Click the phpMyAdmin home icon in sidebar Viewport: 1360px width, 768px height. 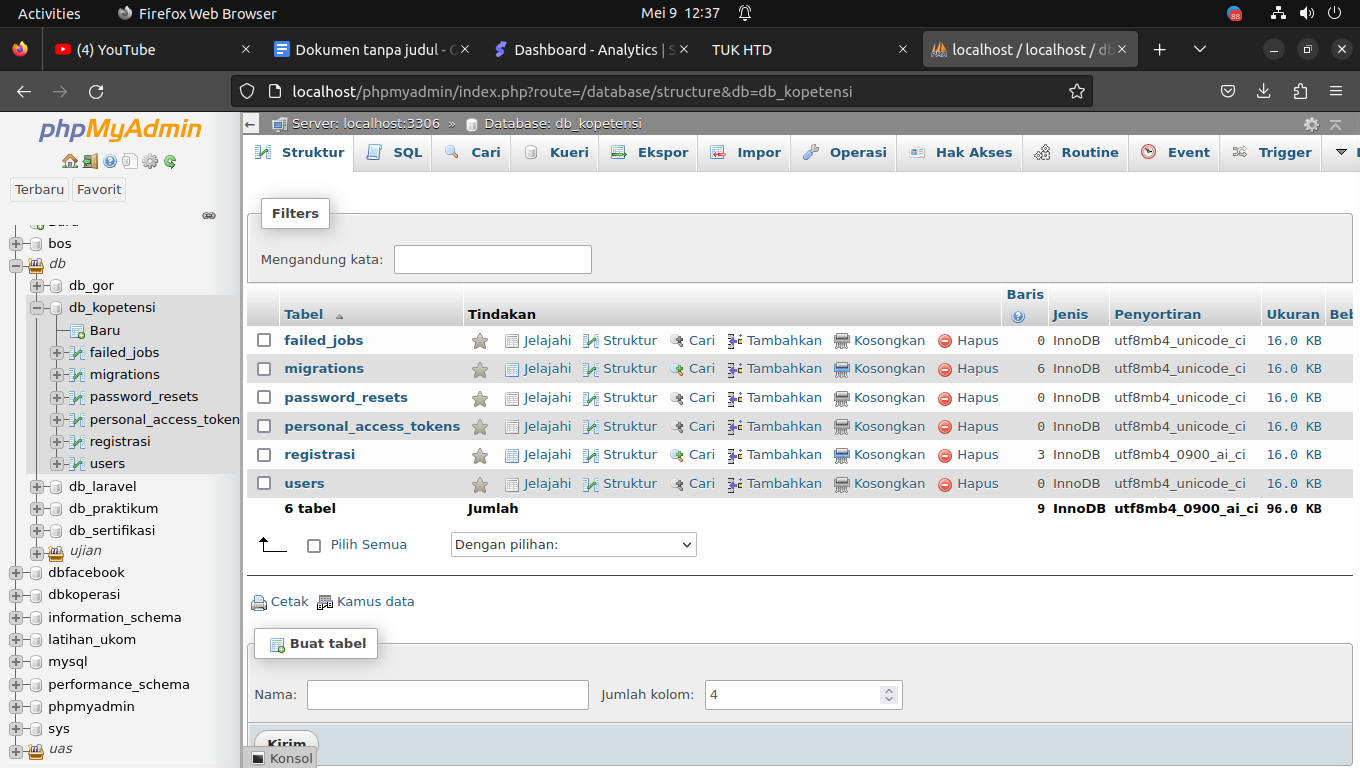tap(69, 161)
